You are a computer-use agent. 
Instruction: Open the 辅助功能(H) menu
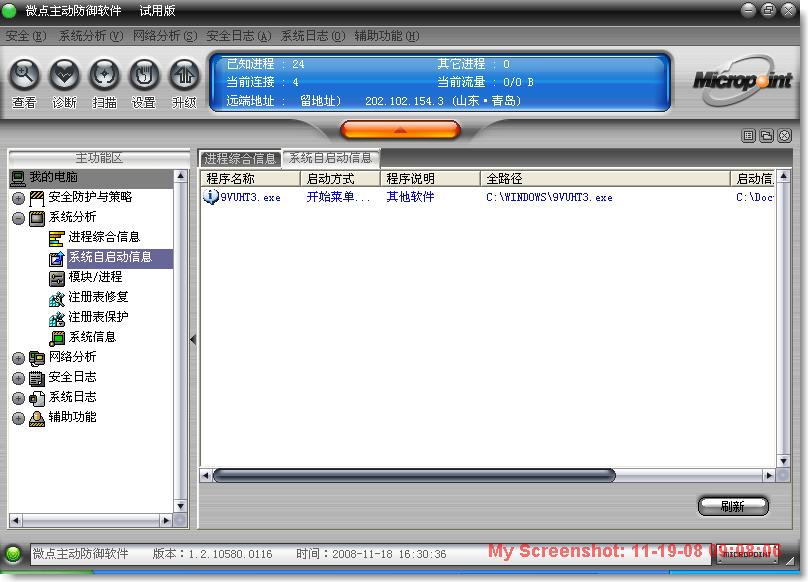coord(387,36)
